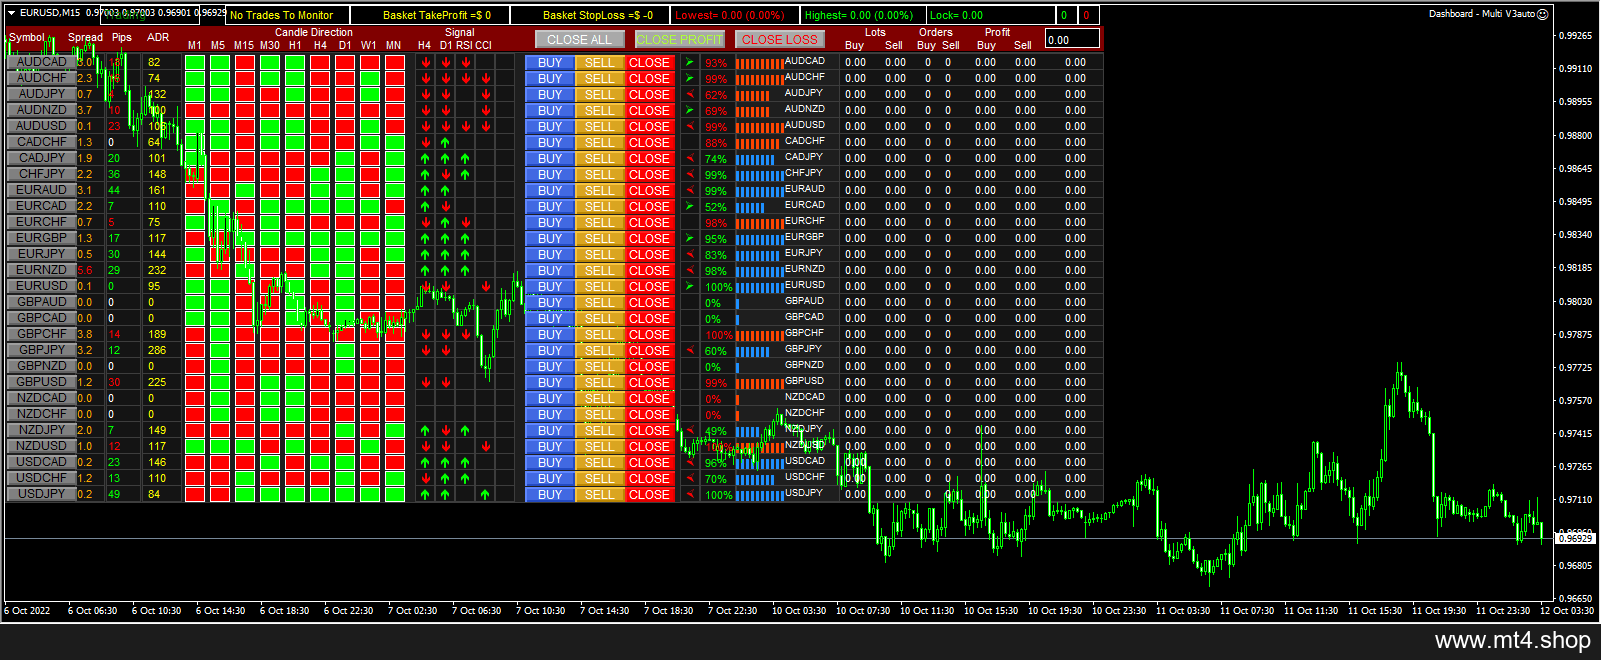
Task: Click the BUY button for AUDCAD
Action: coord(550,62)
